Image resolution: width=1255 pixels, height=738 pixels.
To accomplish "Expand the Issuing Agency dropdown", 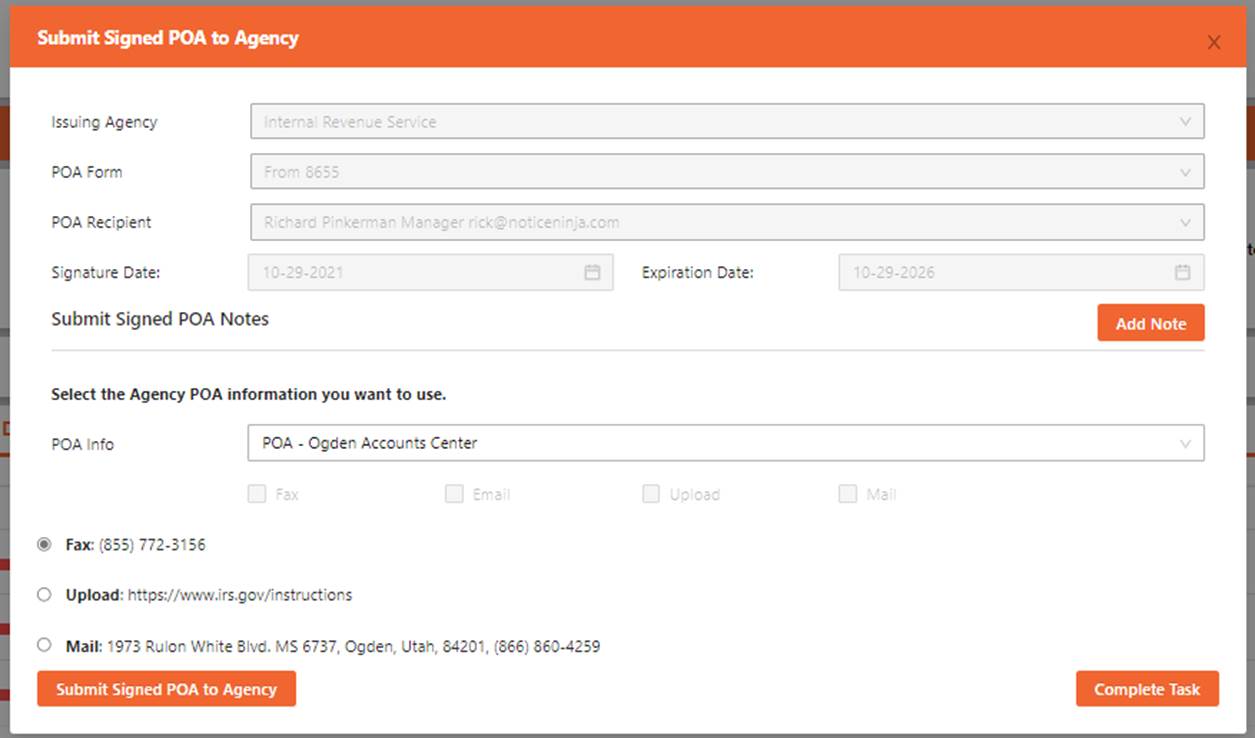I will click(x=1185, y=122).
